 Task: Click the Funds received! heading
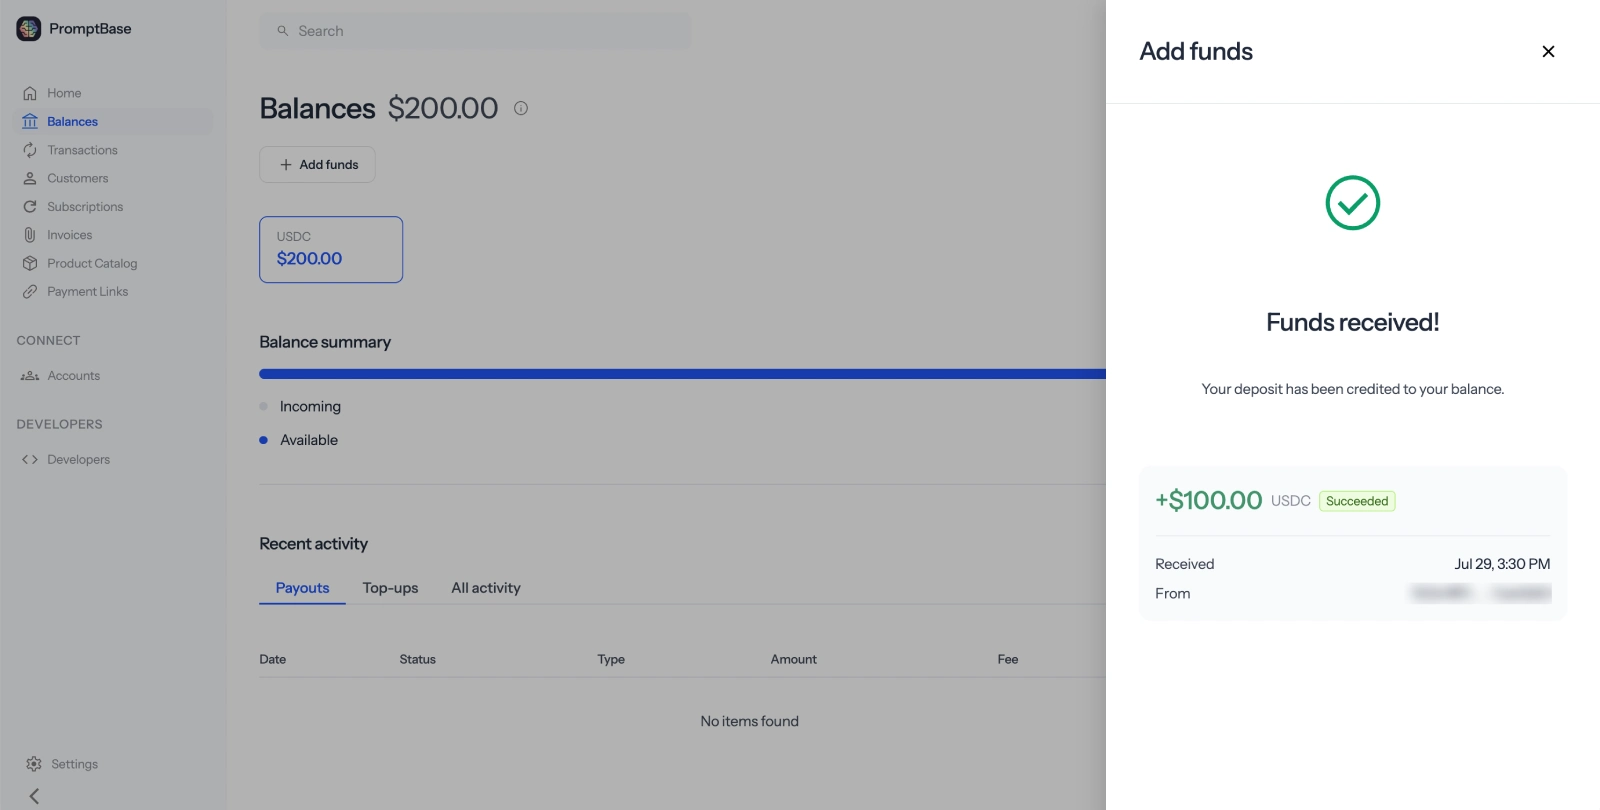click(1353, 322)
